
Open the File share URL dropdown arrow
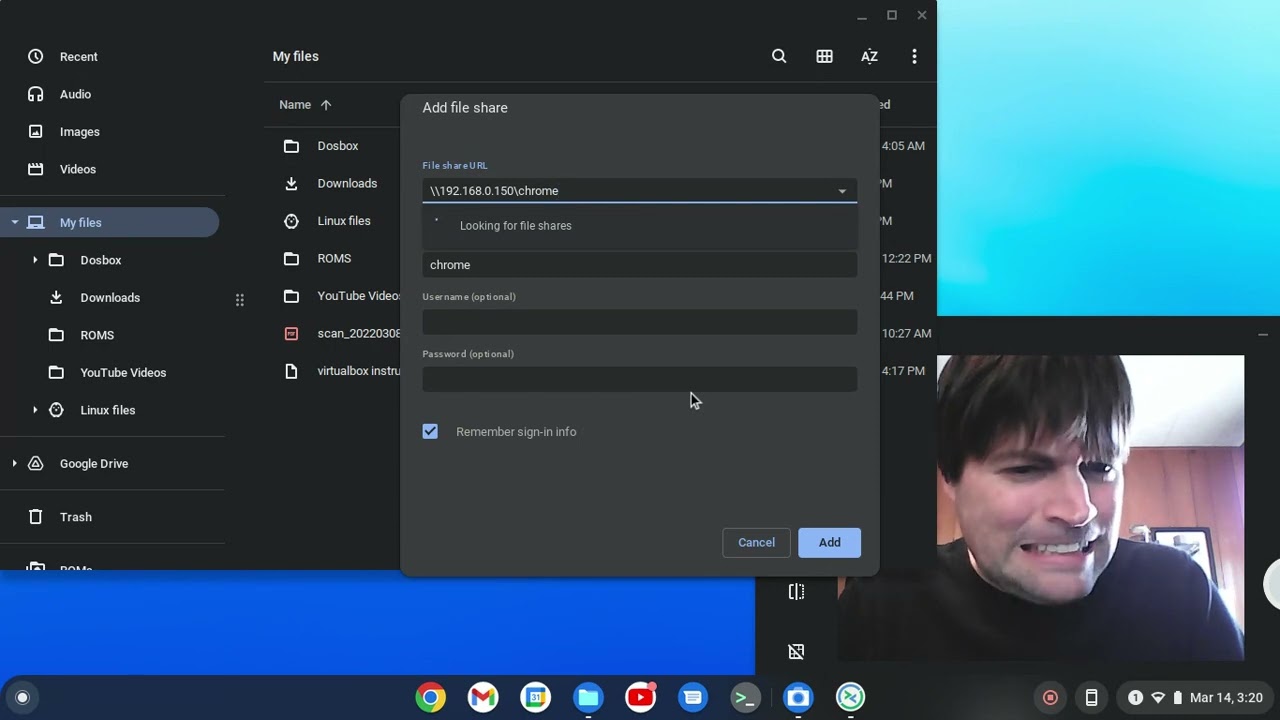842,191
